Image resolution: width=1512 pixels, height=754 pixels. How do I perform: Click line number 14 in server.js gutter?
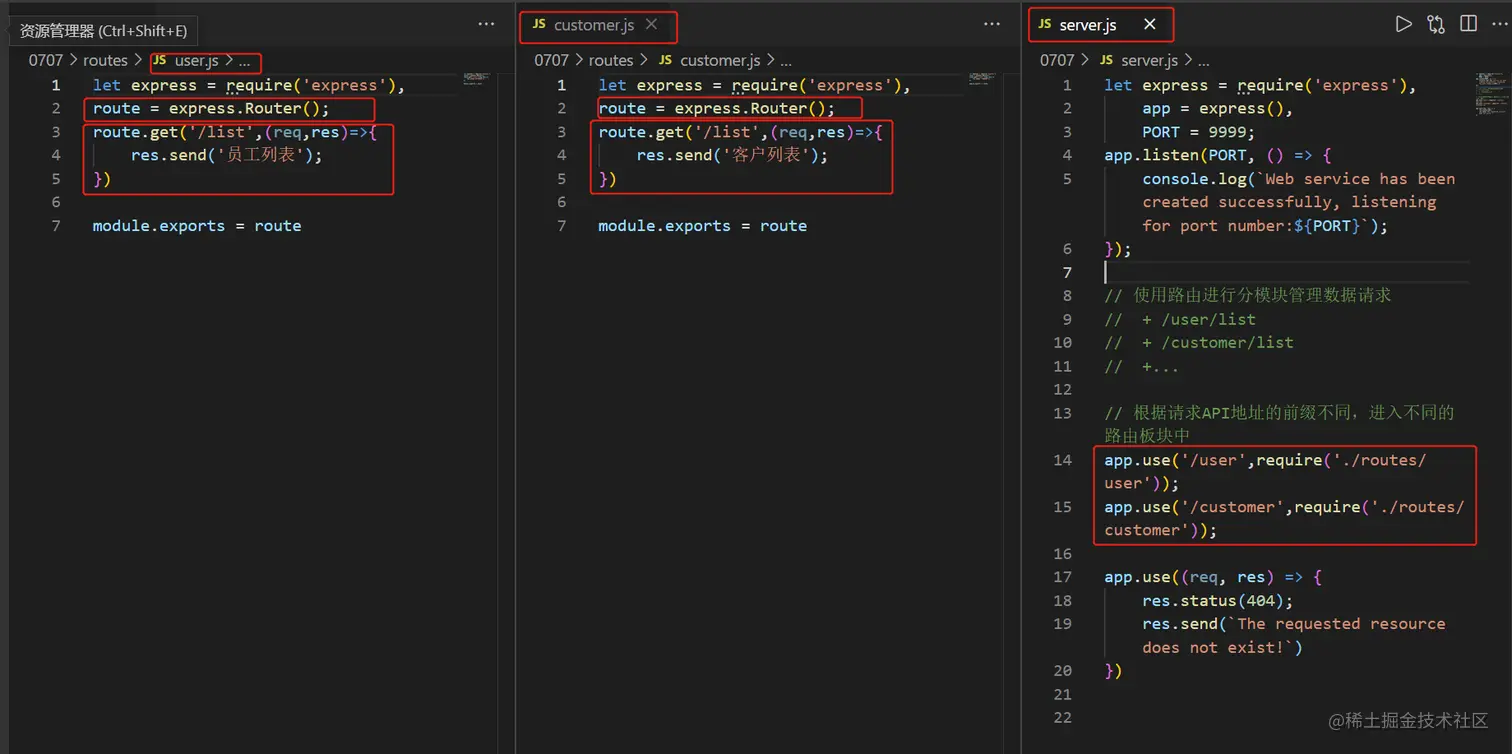pyautogui.click(x=1062, y=460)
